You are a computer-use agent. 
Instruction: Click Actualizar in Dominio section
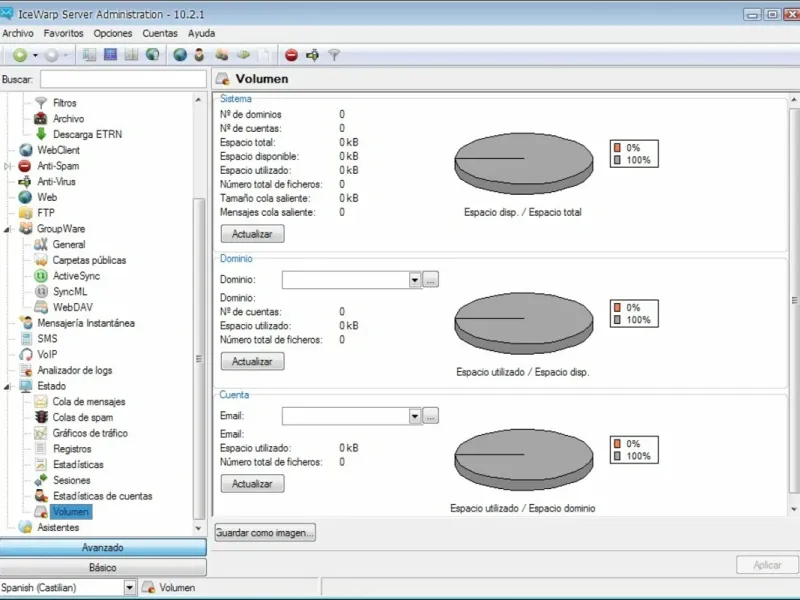tap(253, 362)
